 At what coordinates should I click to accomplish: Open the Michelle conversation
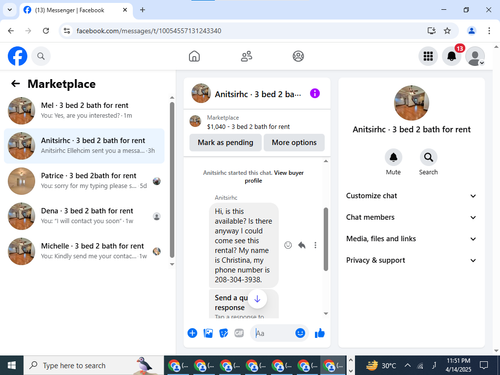point(84,251)
